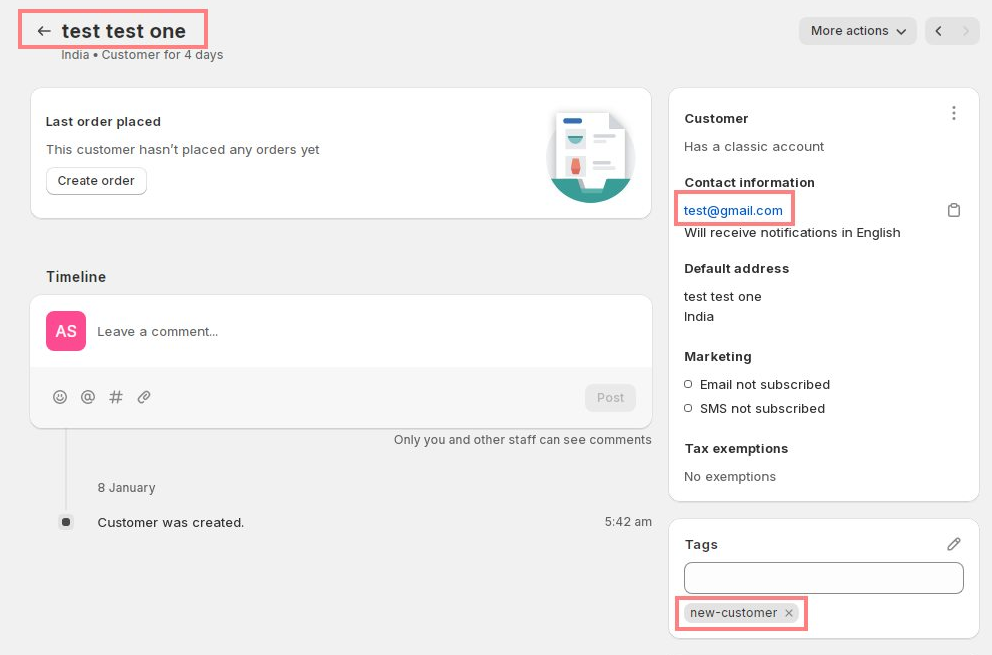
Task: Click the Post comment button
Action: tap(610, 397)
